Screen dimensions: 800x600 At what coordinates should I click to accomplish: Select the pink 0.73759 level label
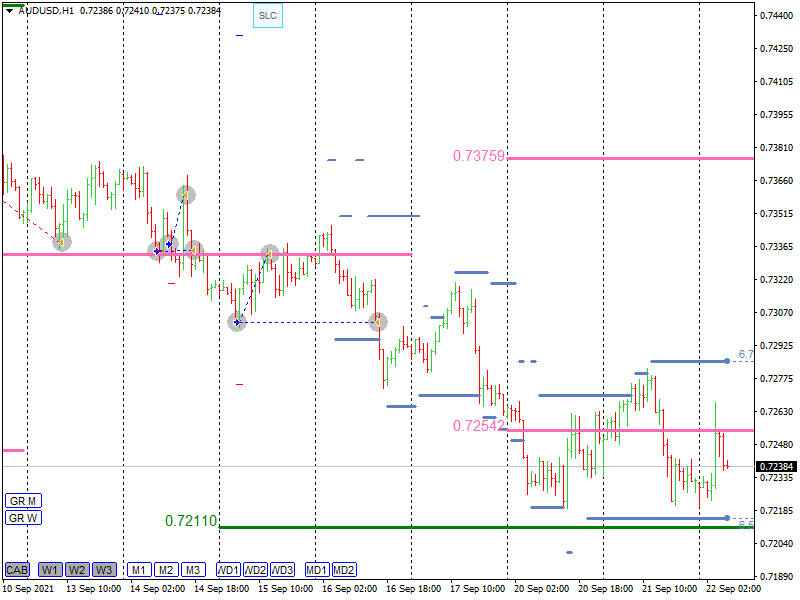[x=478, y=156]
